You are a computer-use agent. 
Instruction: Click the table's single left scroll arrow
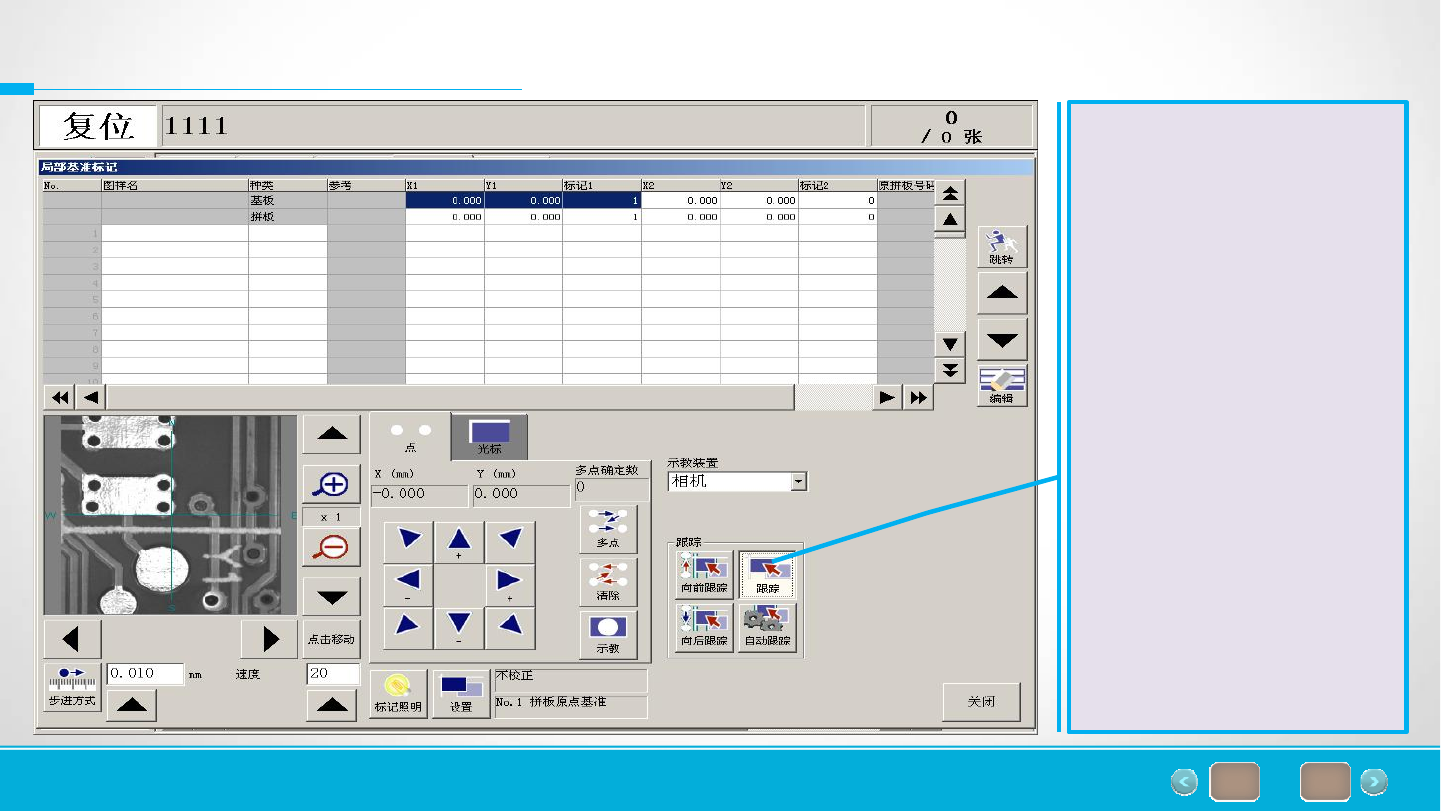coord(91,397)
